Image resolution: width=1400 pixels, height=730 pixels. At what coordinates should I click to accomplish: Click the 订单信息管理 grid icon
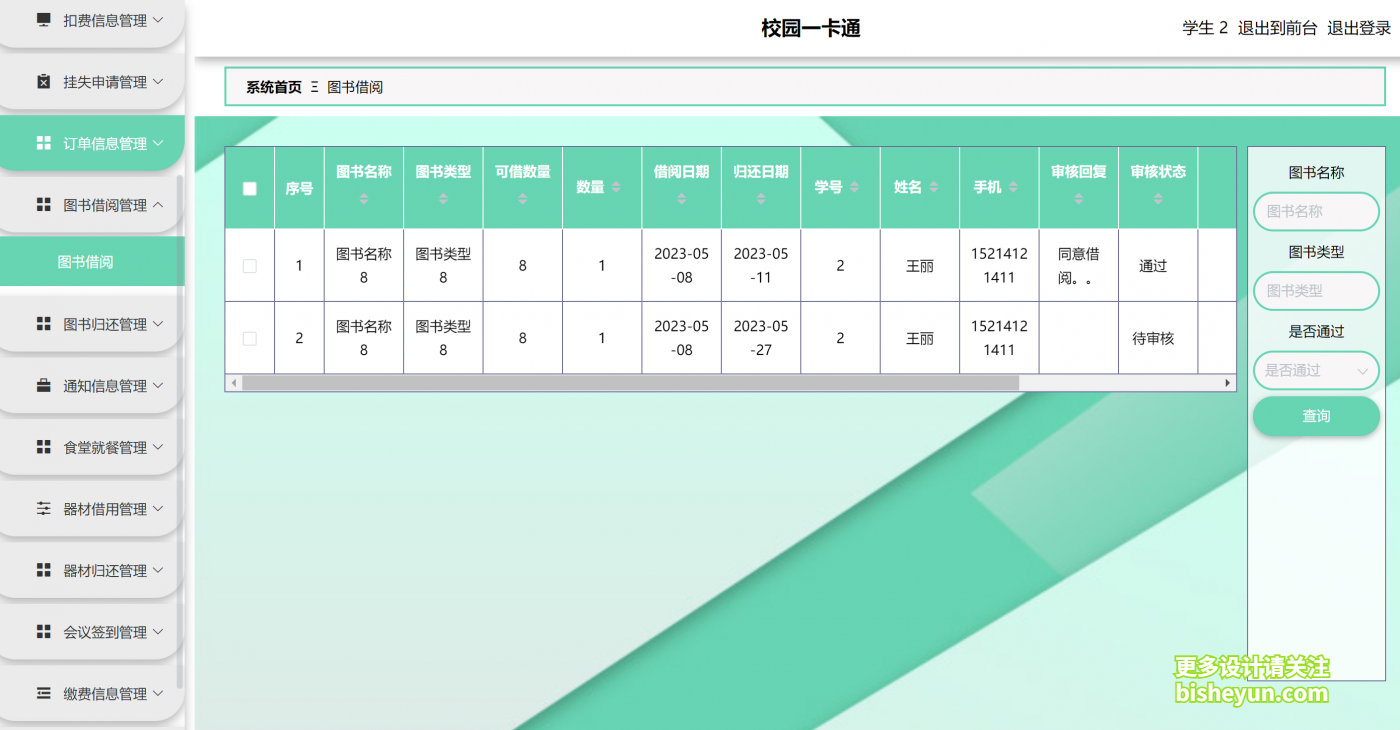[42, 142]
